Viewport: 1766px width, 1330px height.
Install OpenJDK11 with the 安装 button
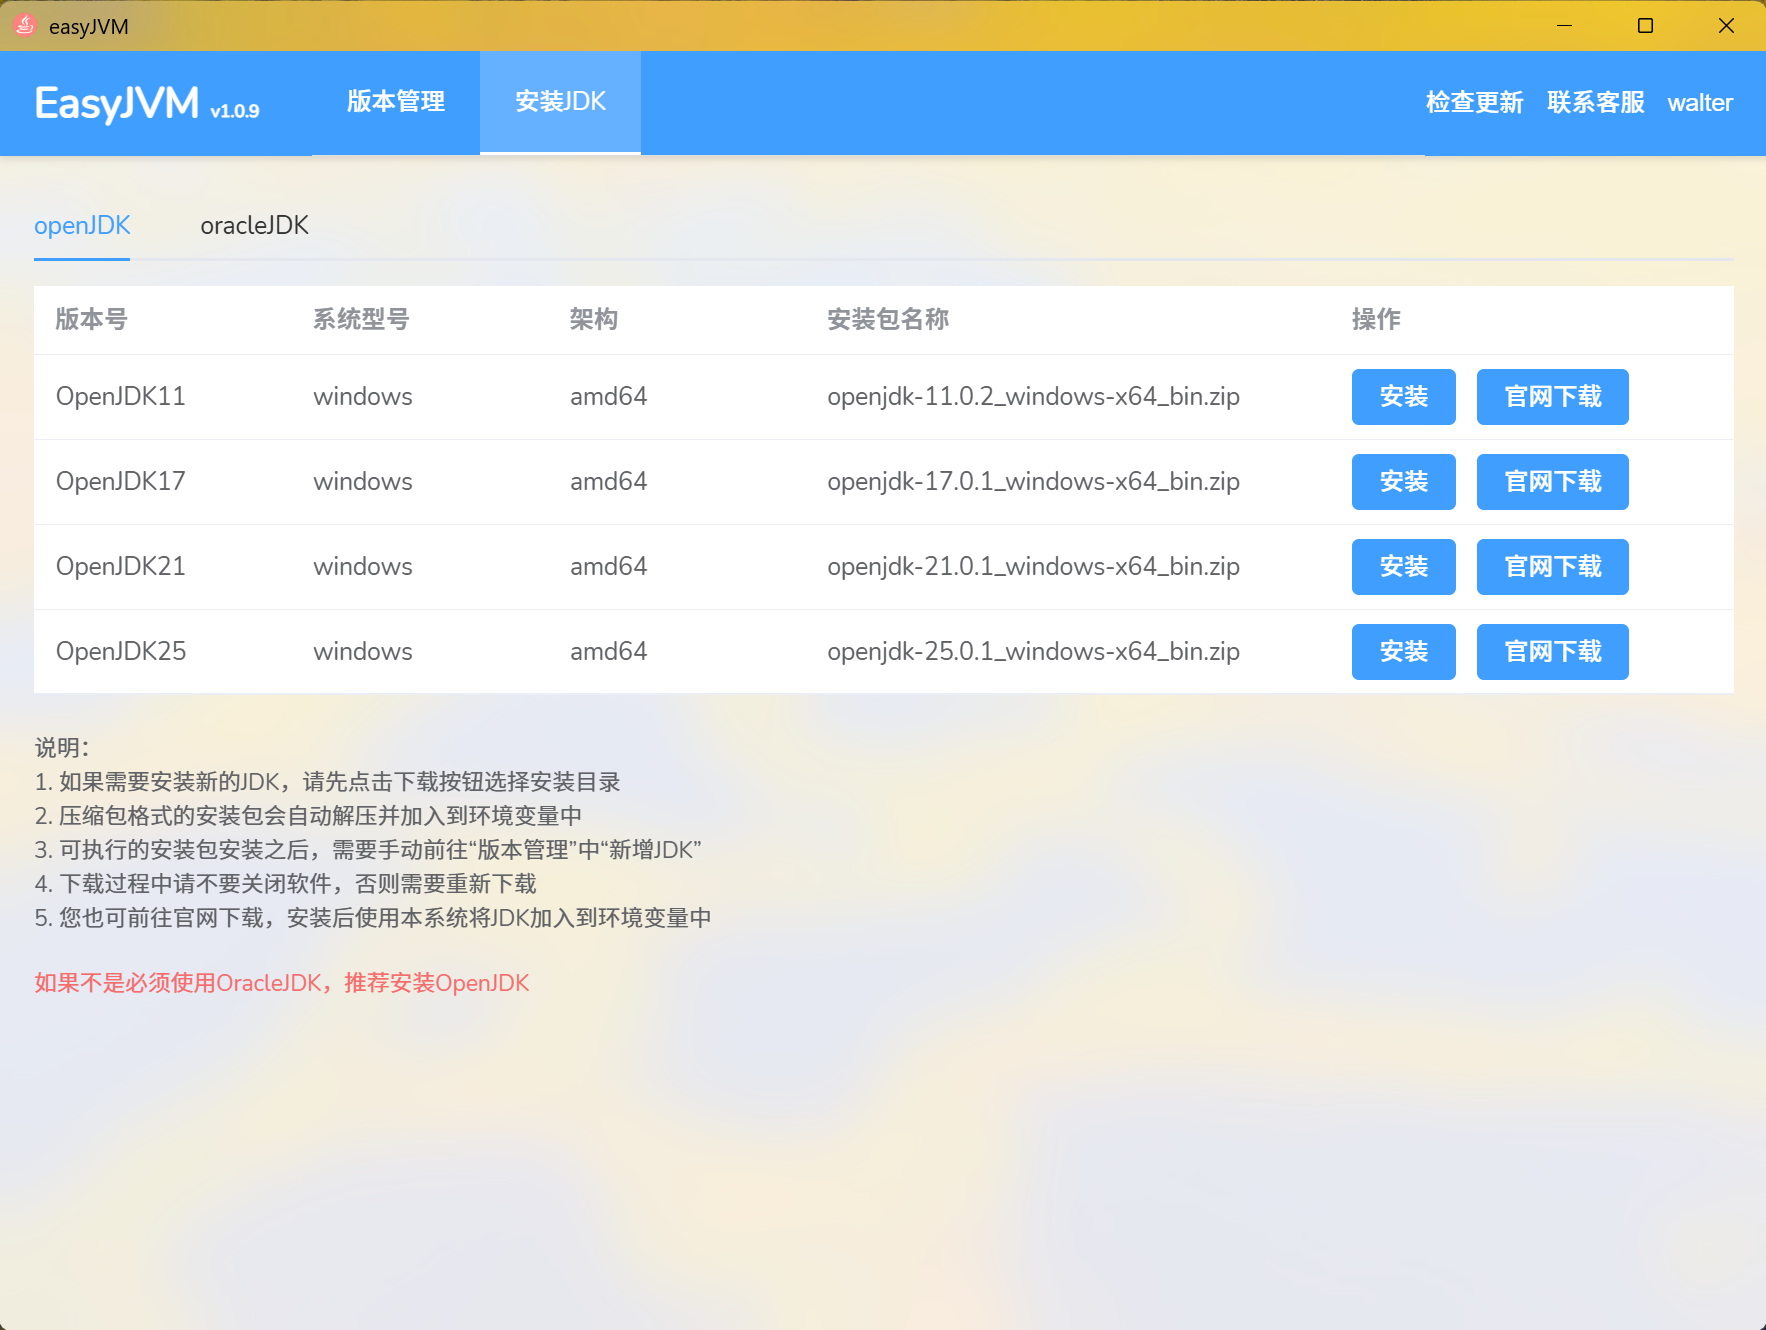[1403, 397]
